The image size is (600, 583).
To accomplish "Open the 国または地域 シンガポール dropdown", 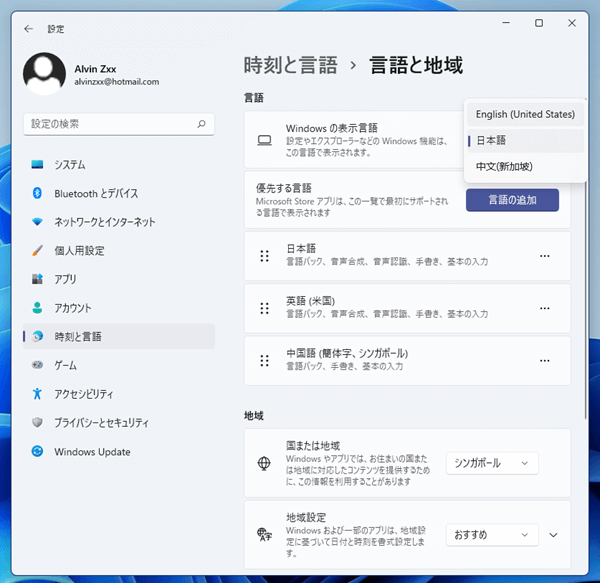I will click(x=492, y=463).
